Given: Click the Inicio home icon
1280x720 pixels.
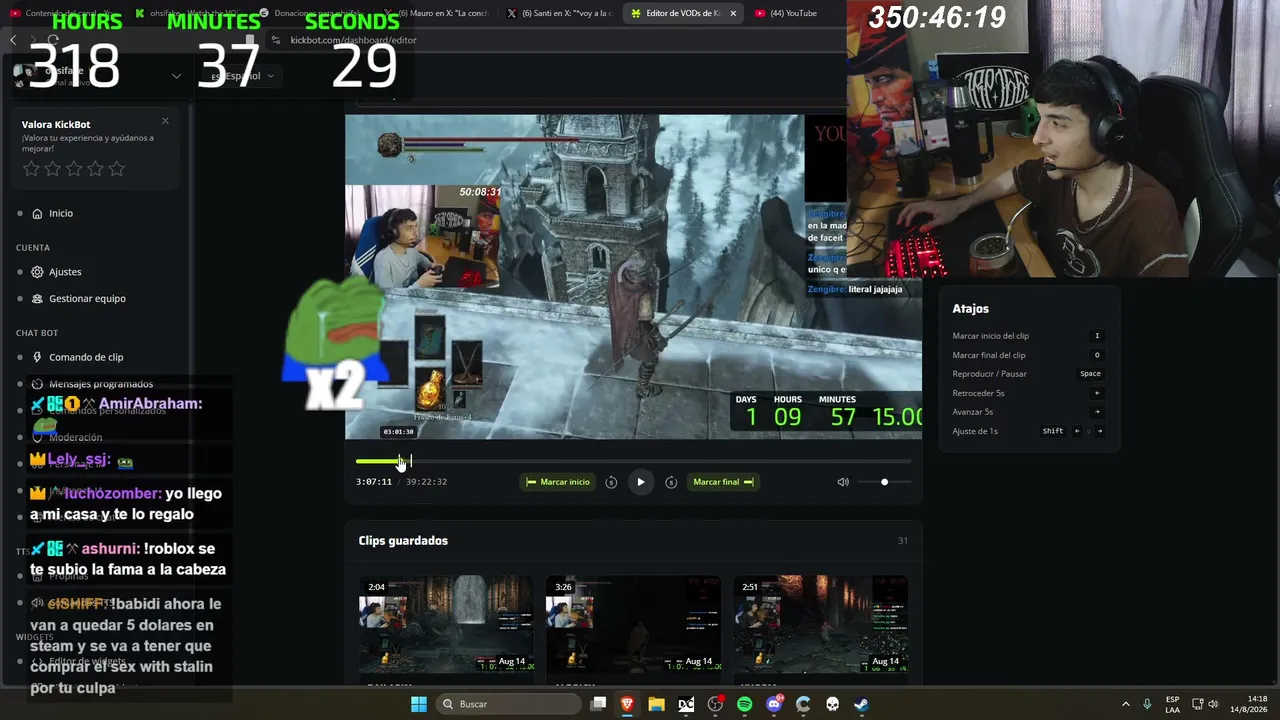Looking at the screenshot, I should 37,213.
